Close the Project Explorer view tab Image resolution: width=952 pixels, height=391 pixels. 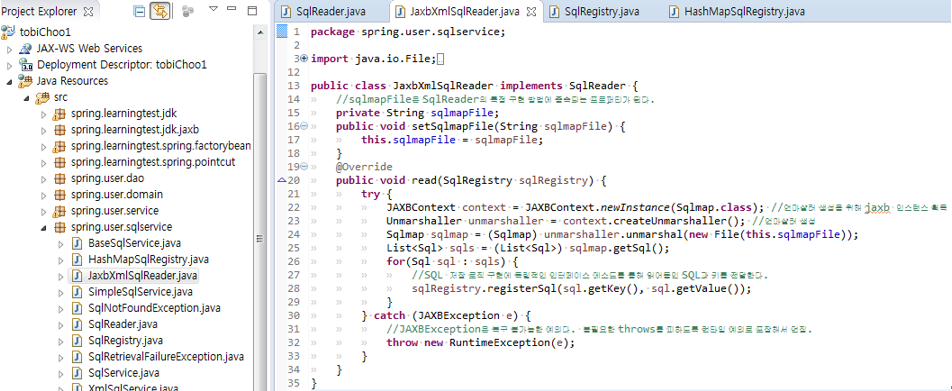pyautogui.click(x=88, y=12)
